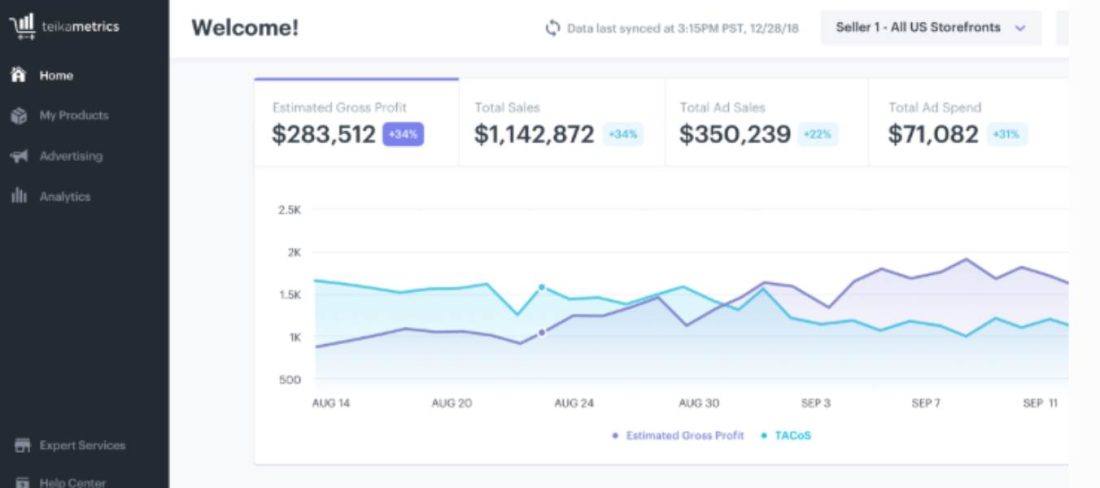Toggle Estimated Gross Profit legend series
The height and width of the screenshot is (488, 1100).
(678, 435)
